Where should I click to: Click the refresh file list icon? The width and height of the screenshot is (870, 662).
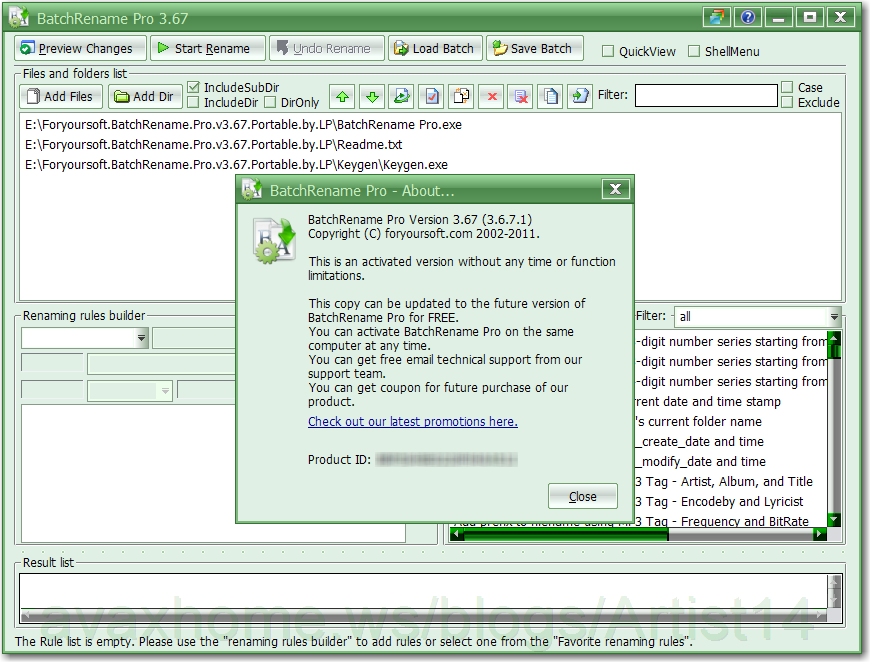[x=402, y=97]
